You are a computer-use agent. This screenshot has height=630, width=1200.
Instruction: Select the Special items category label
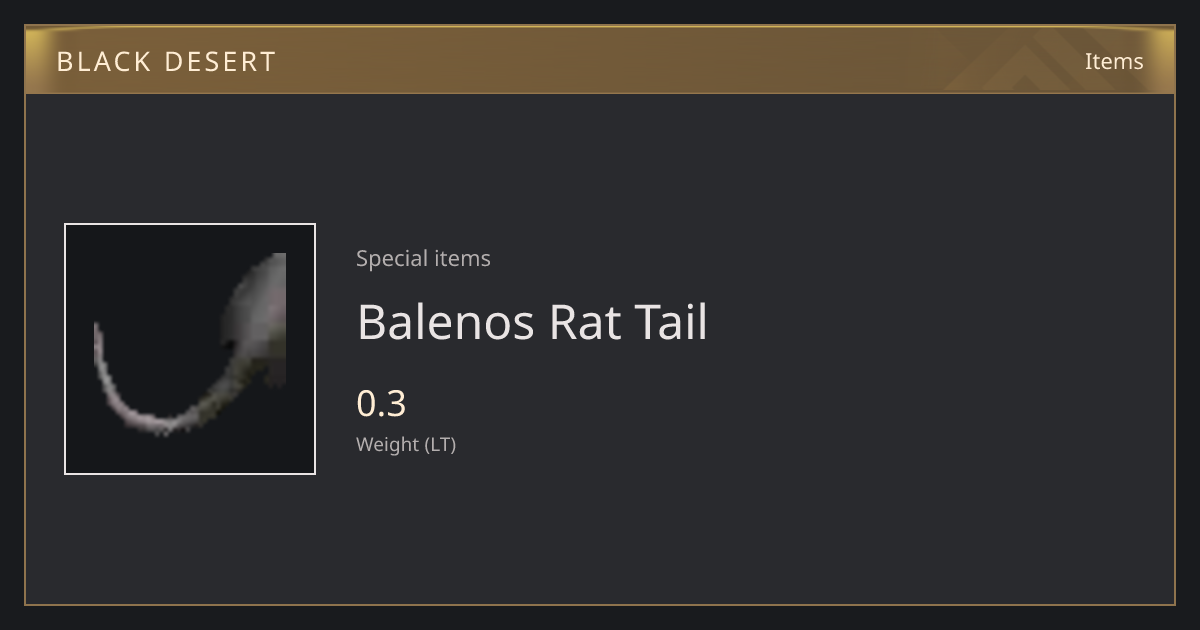coord(423,258)
